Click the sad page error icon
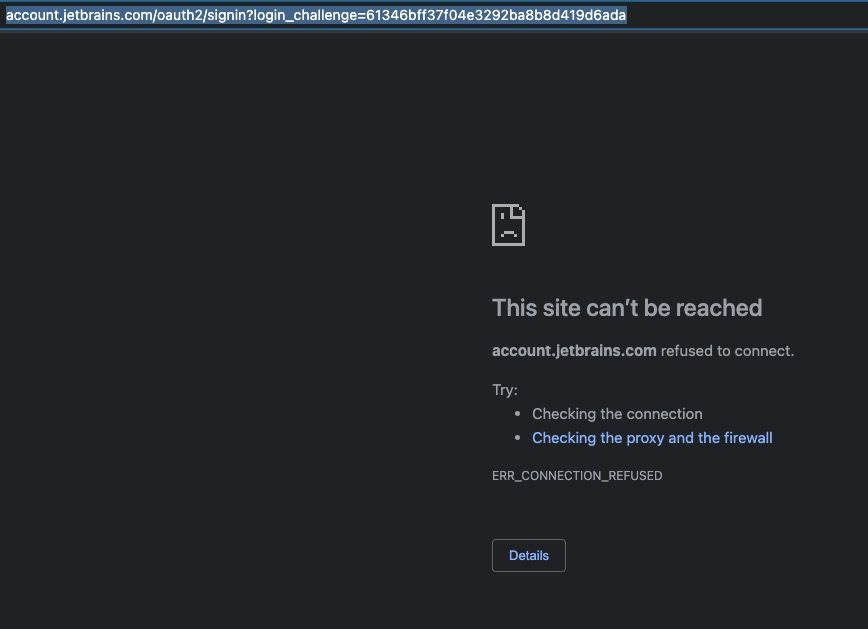 coord(508,225)
